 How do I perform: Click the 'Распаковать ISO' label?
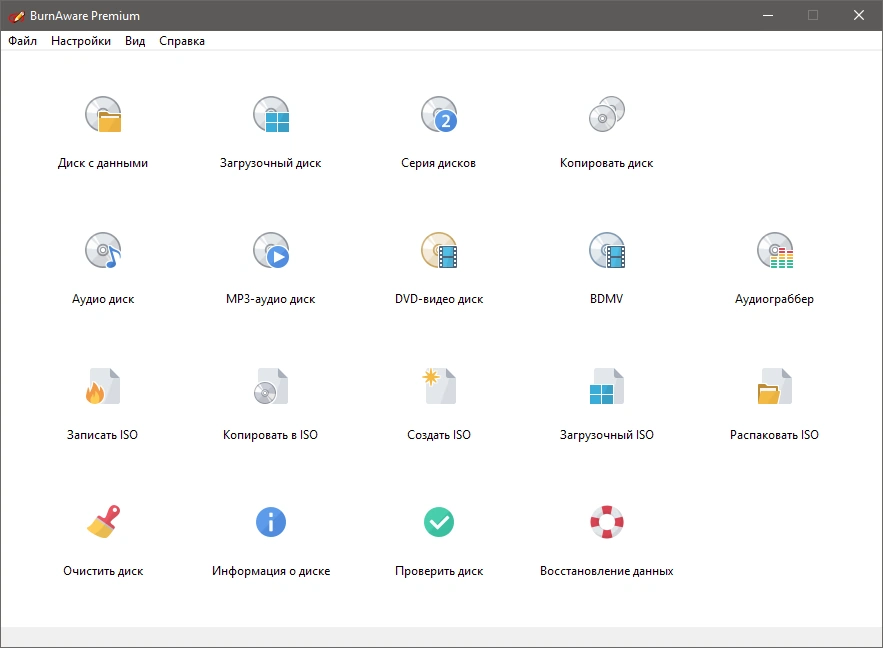[x=774, y=435]
